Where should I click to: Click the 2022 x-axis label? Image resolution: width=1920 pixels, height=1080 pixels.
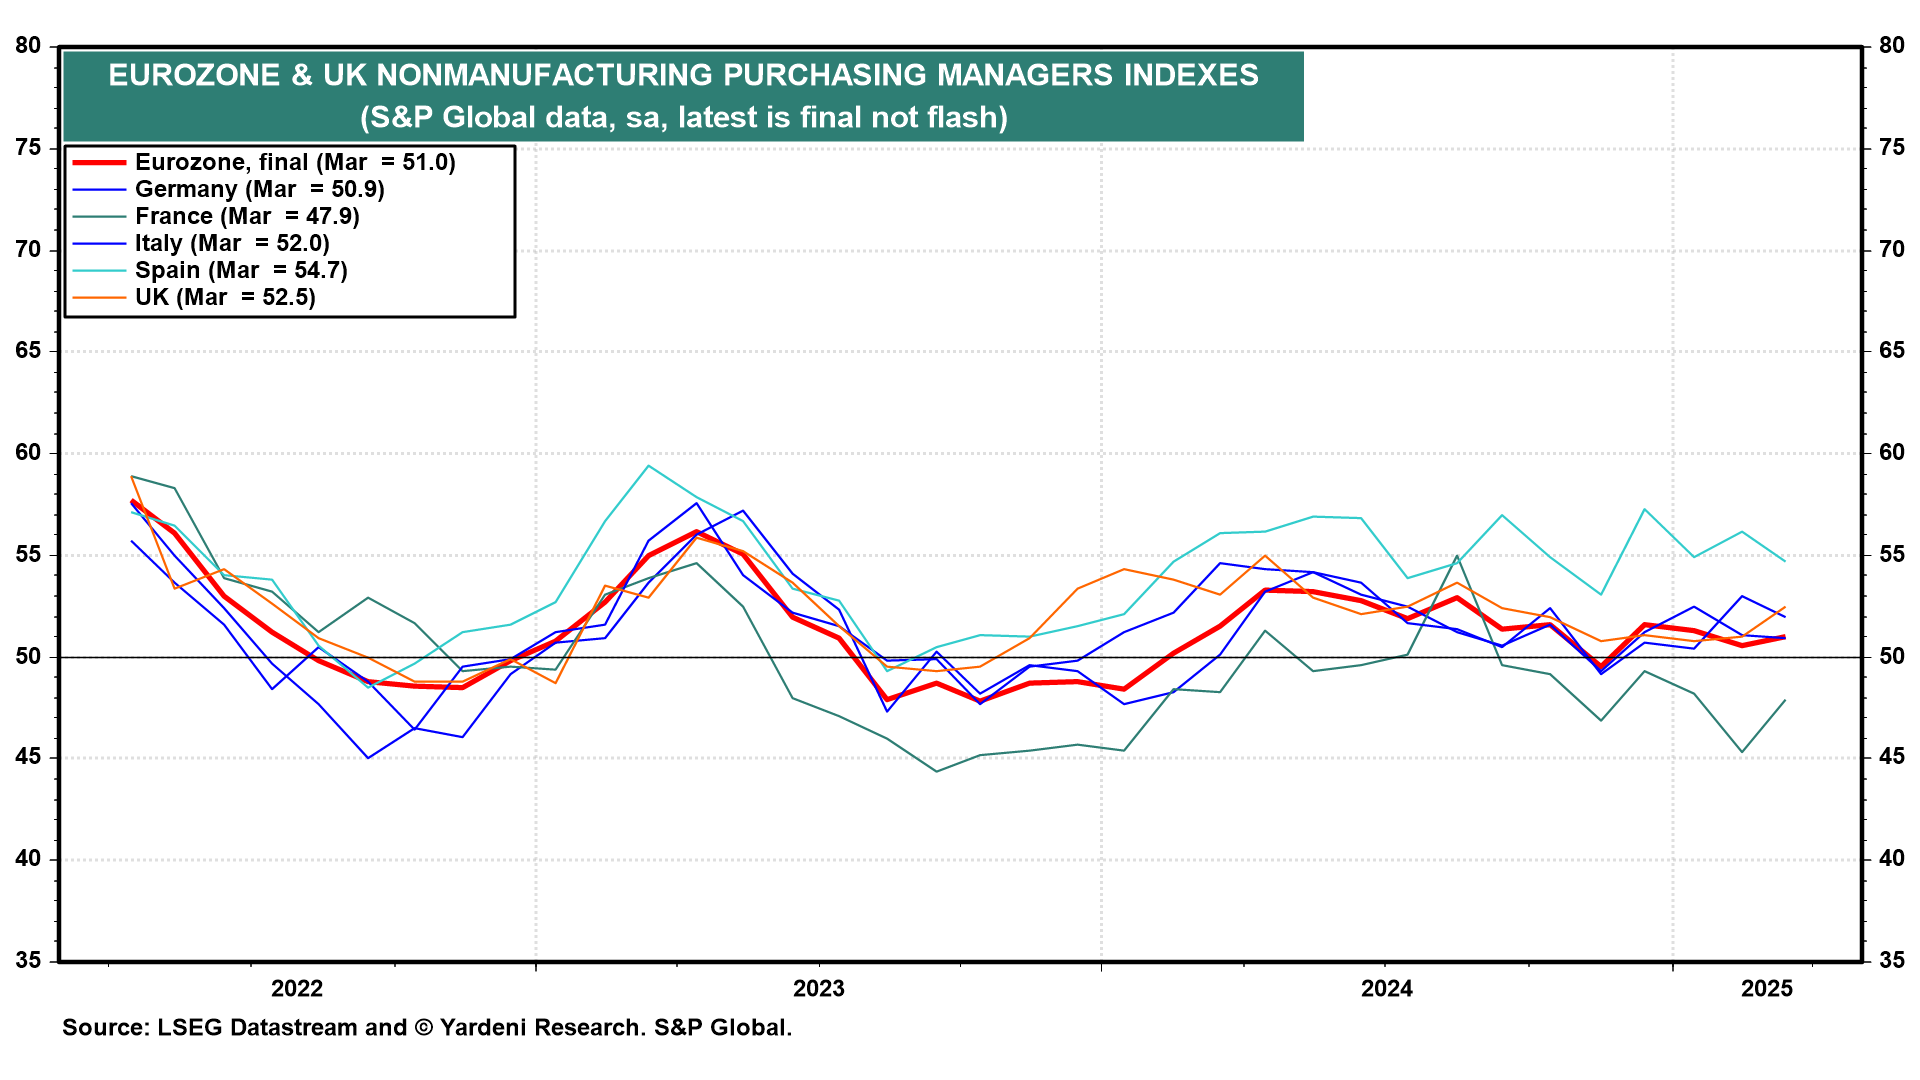(x=297, y=989)
